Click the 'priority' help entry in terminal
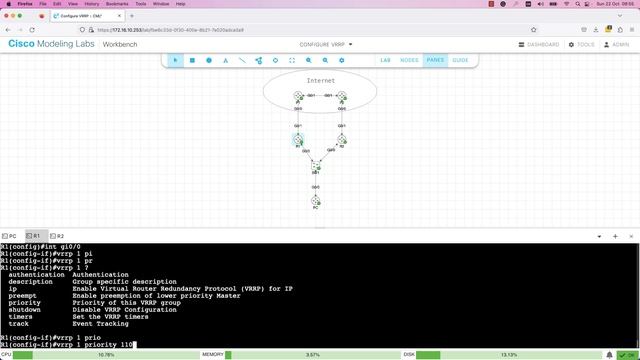This screenshot has height=360, width=640. point(24,303)
